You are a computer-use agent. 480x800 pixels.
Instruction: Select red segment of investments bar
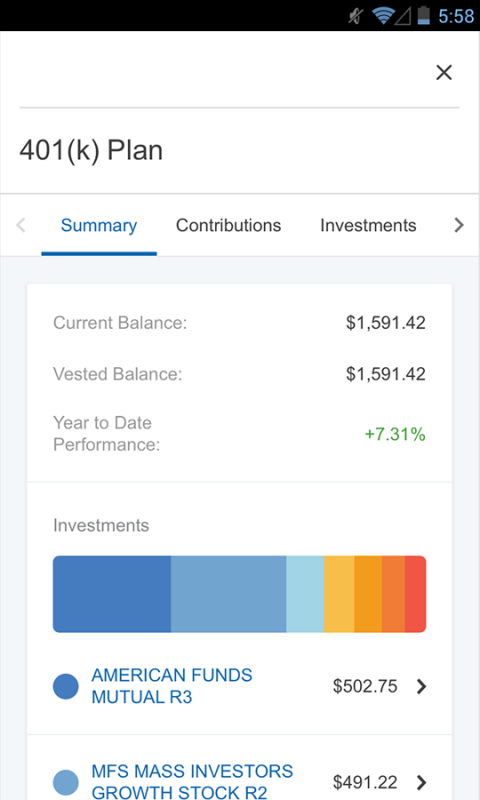(x=416, y=594)
